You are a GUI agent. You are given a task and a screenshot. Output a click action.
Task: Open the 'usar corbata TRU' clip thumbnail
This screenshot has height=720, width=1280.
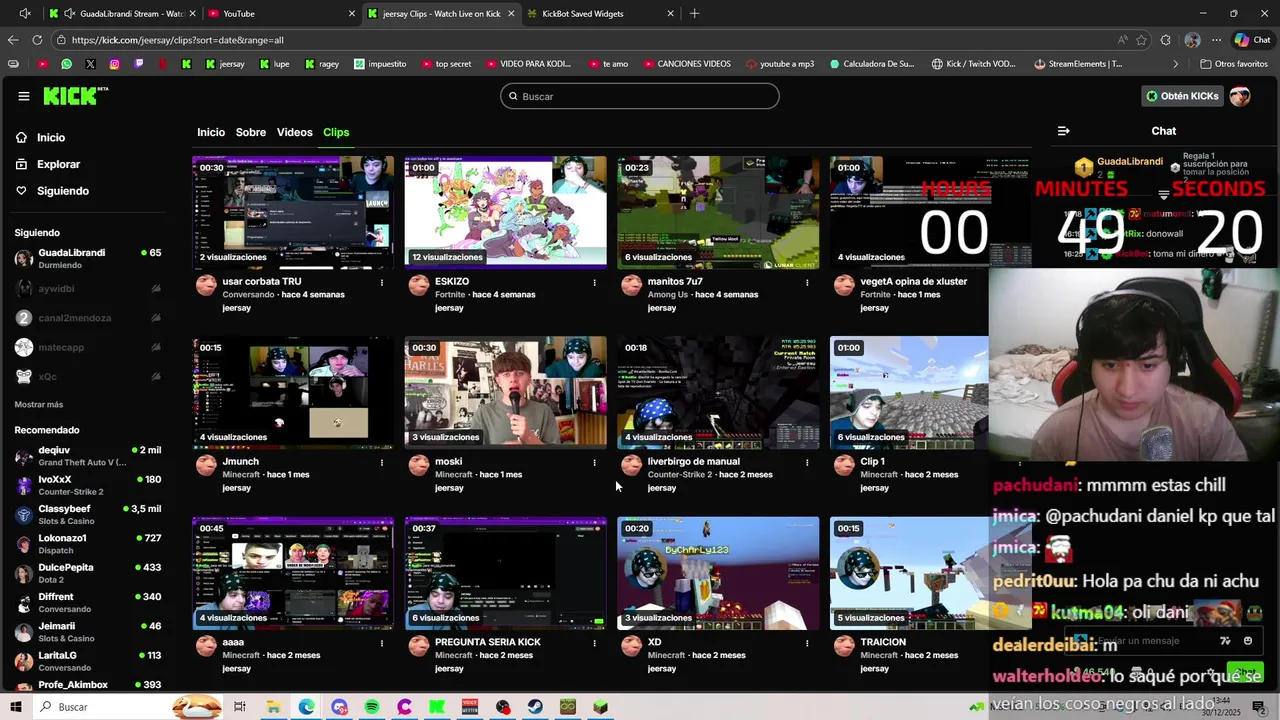click(x=293, y=212)
